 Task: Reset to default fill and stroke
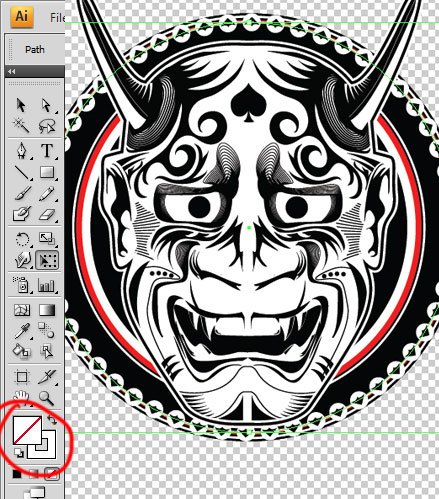tap(19, 453)
